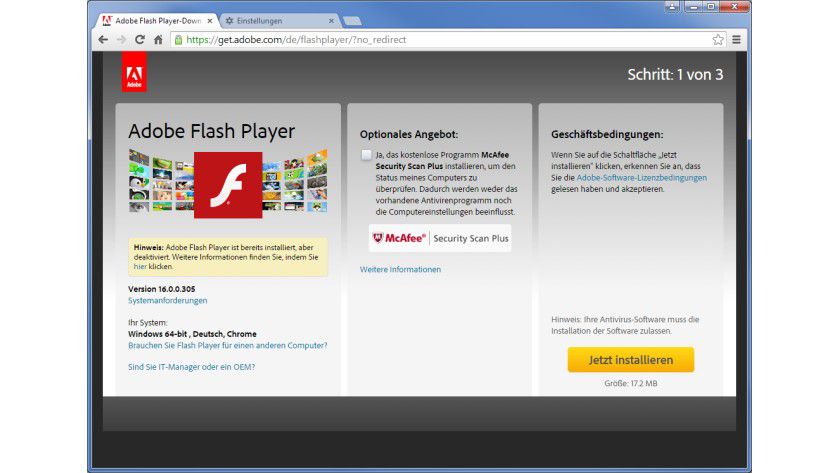
Task: Click the 'Schritt: 1 von 3' text
Action: tap(675, 74)
